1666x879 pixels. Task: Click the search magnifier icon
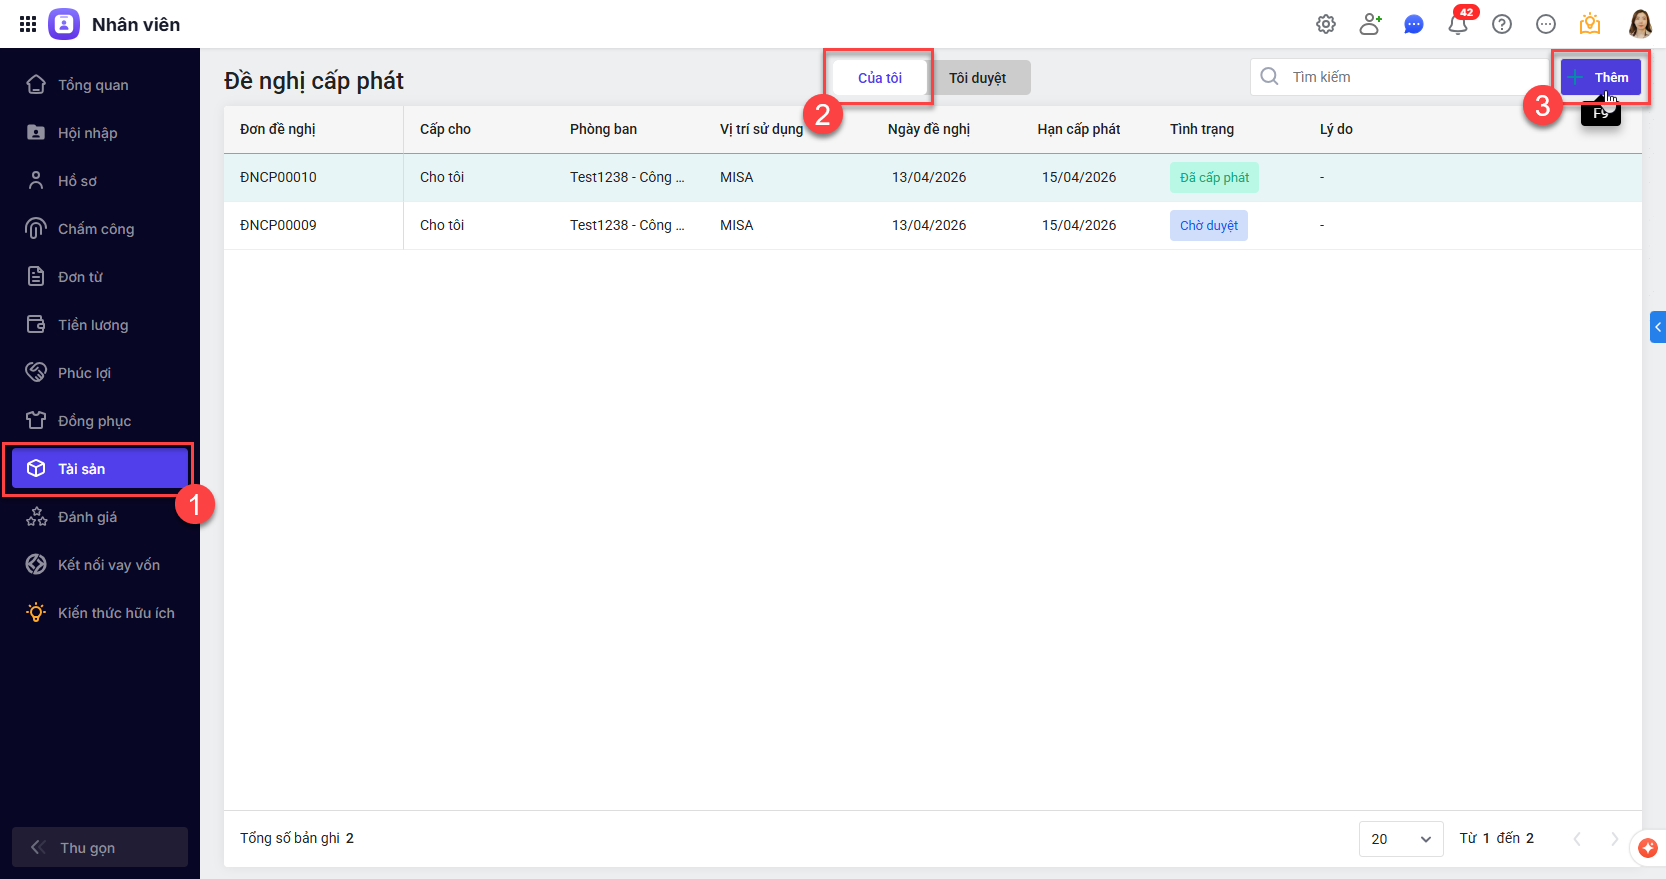pos(1269,76)
